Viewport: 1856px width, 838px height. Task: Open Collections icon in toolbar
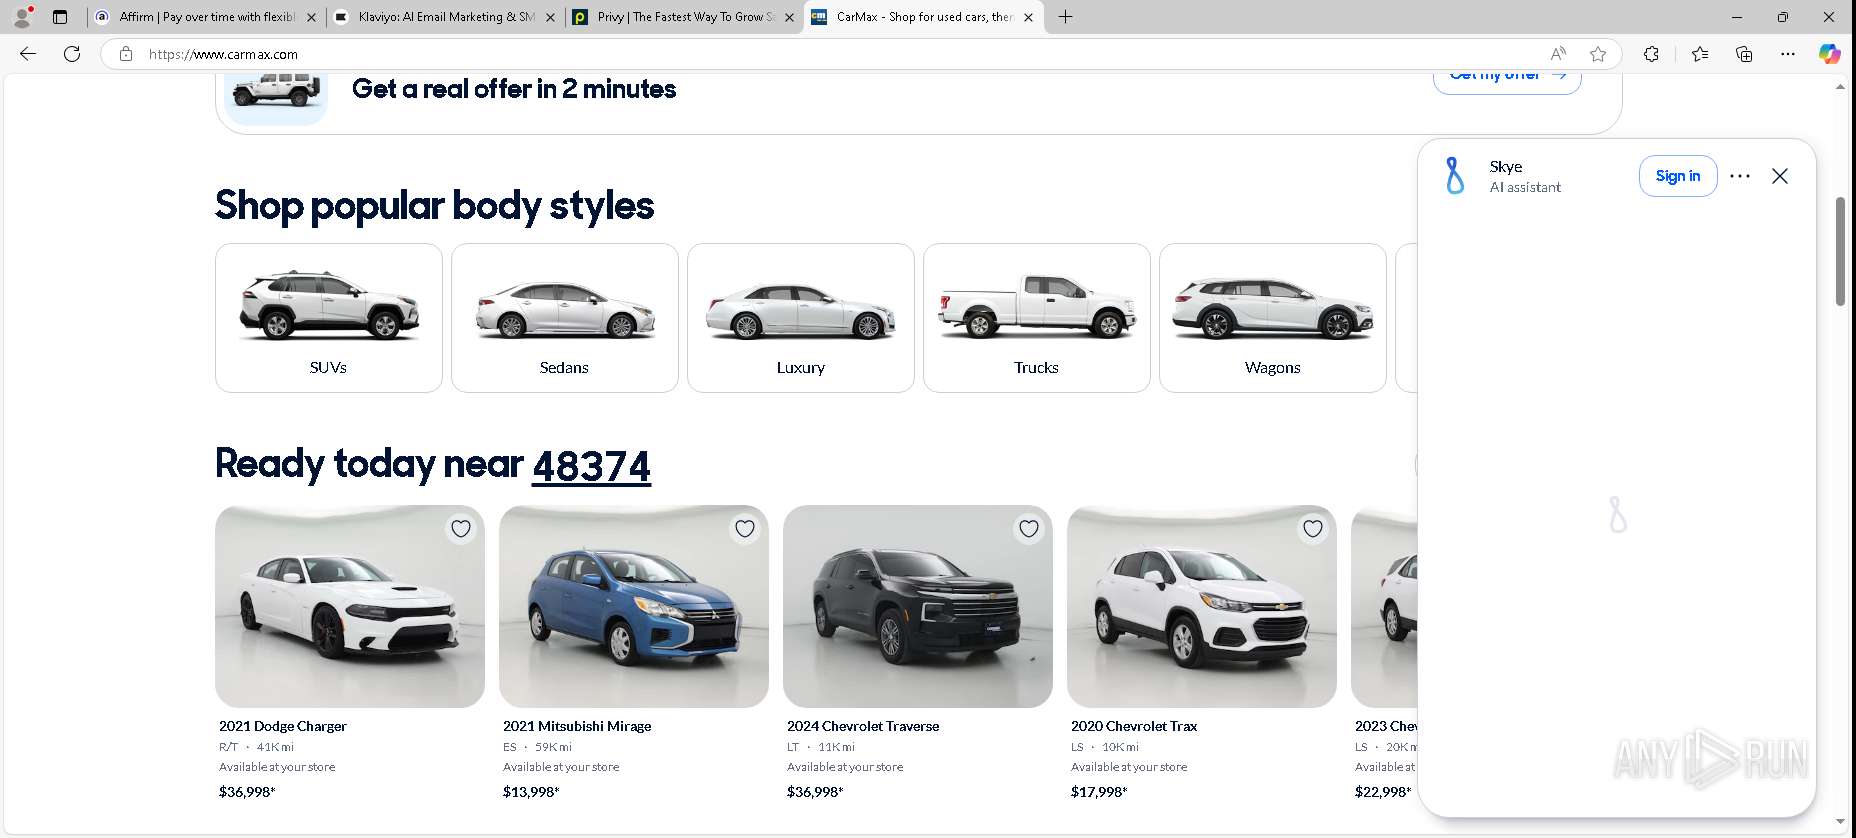click(x=1744, y=54)
